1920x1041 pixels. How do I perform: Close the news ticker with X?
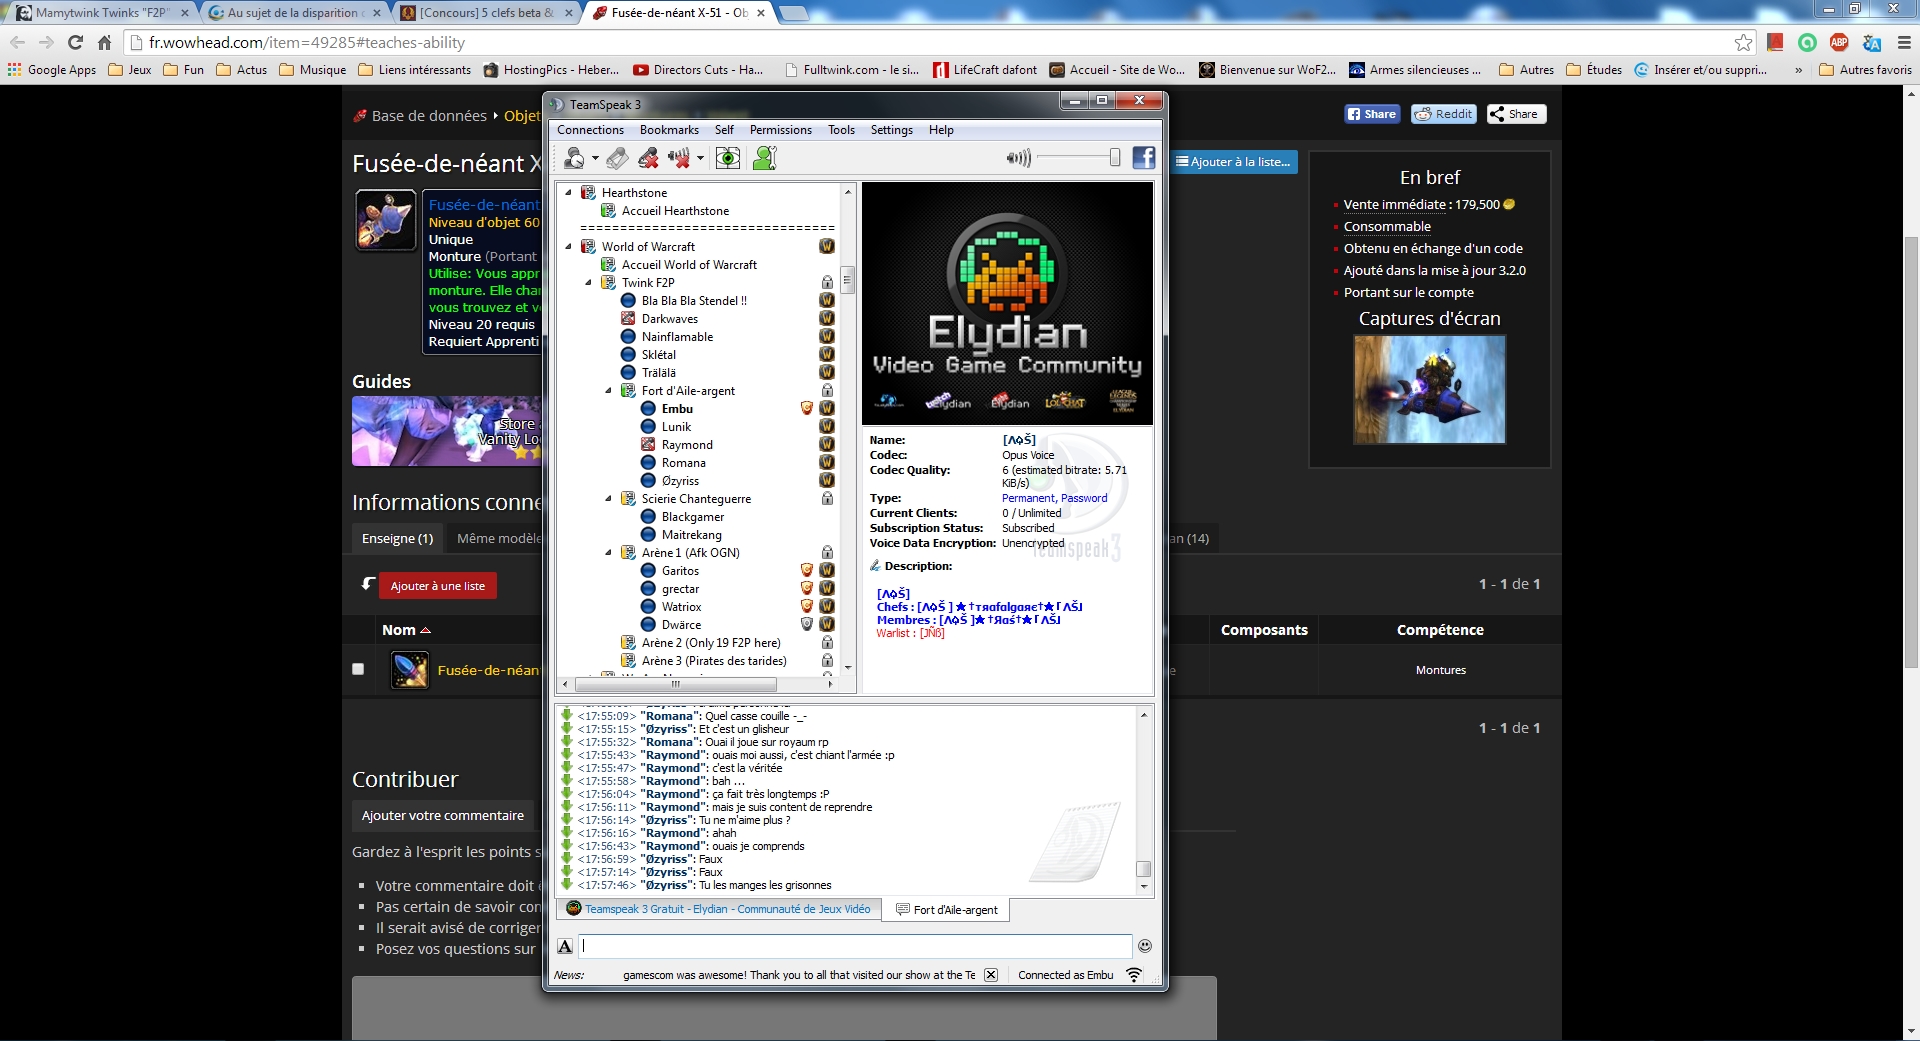(990, 975)
